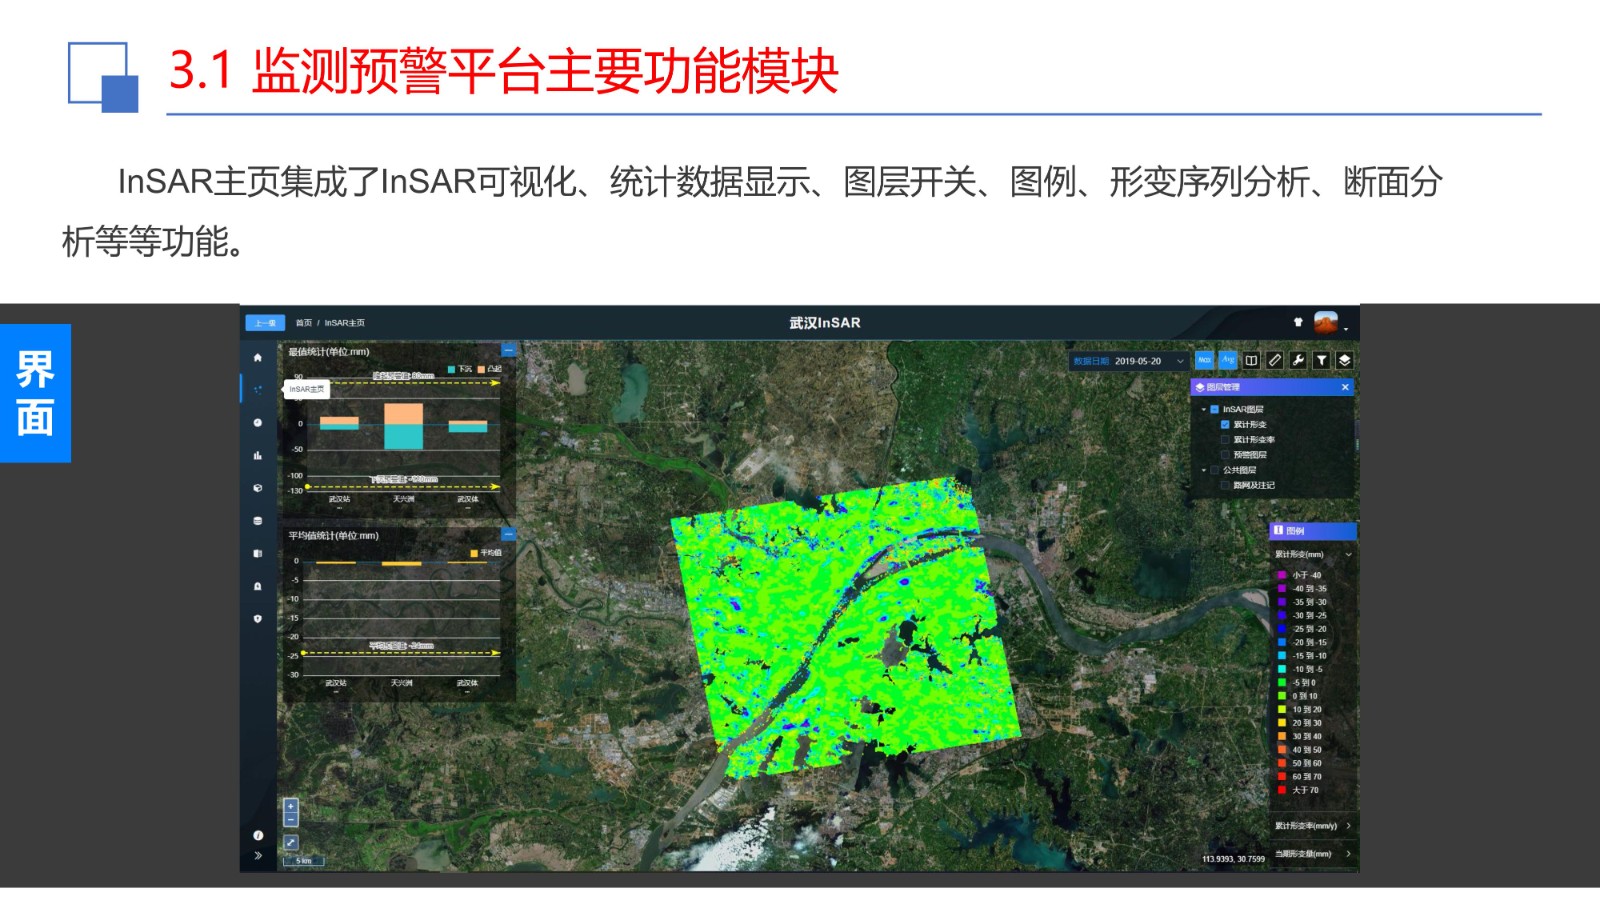Click the -25 到 -20 legend entry
This screenshot has height=900, width=1600.
pos(1303,629)
